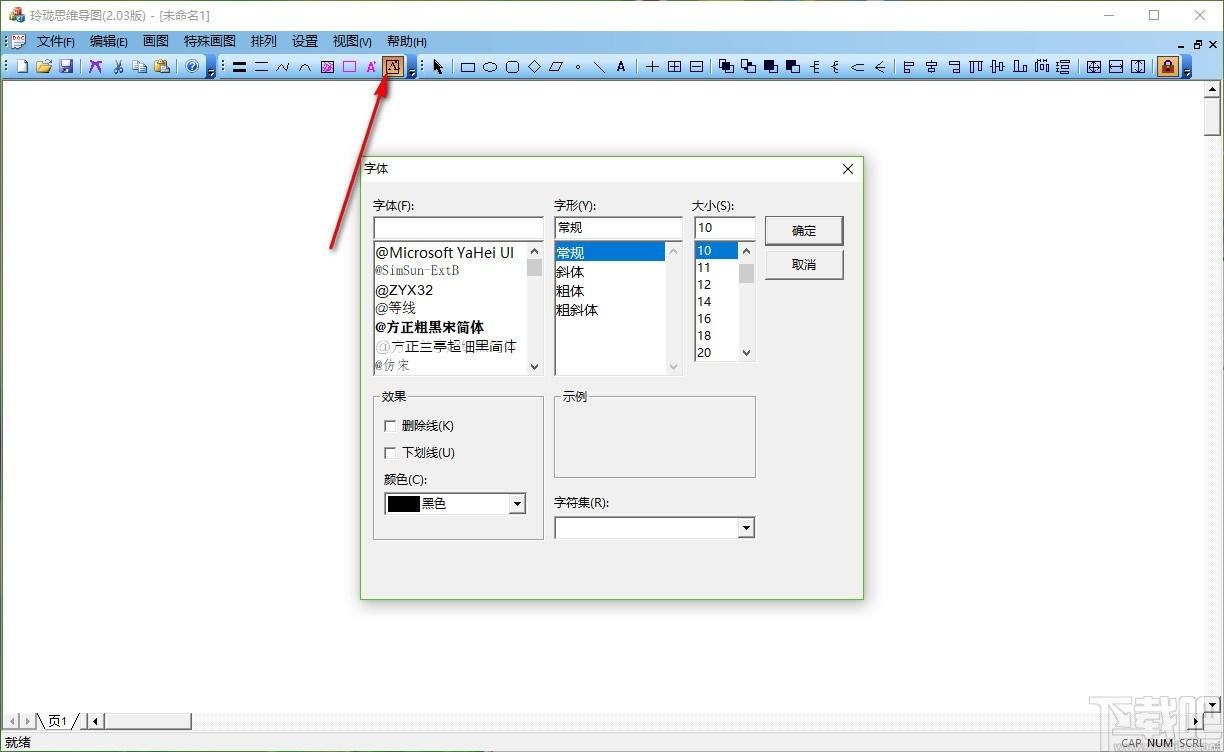
Task: Click the Save floppy disk icon
Action: [x=66, y=67]
